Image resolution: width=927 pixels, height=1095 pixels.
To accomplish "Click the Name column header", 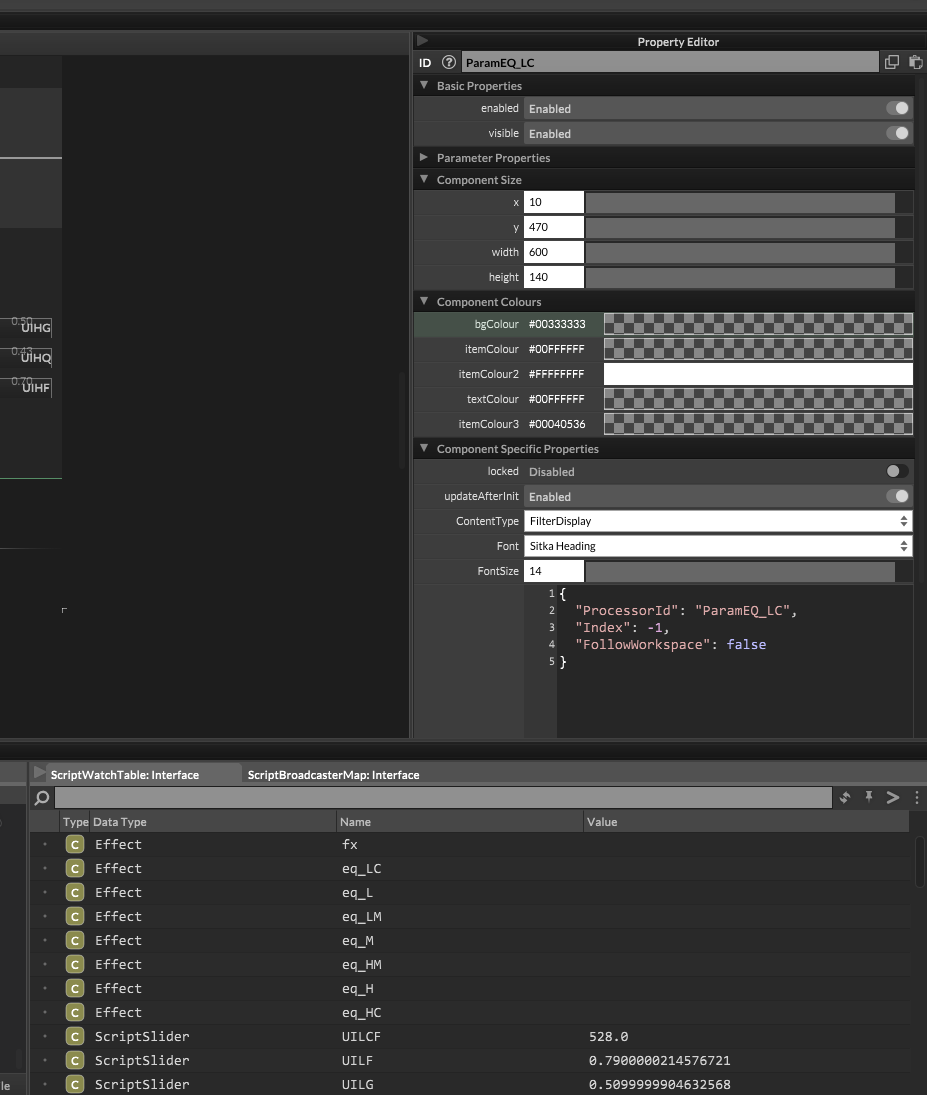I will coord(356,822).
